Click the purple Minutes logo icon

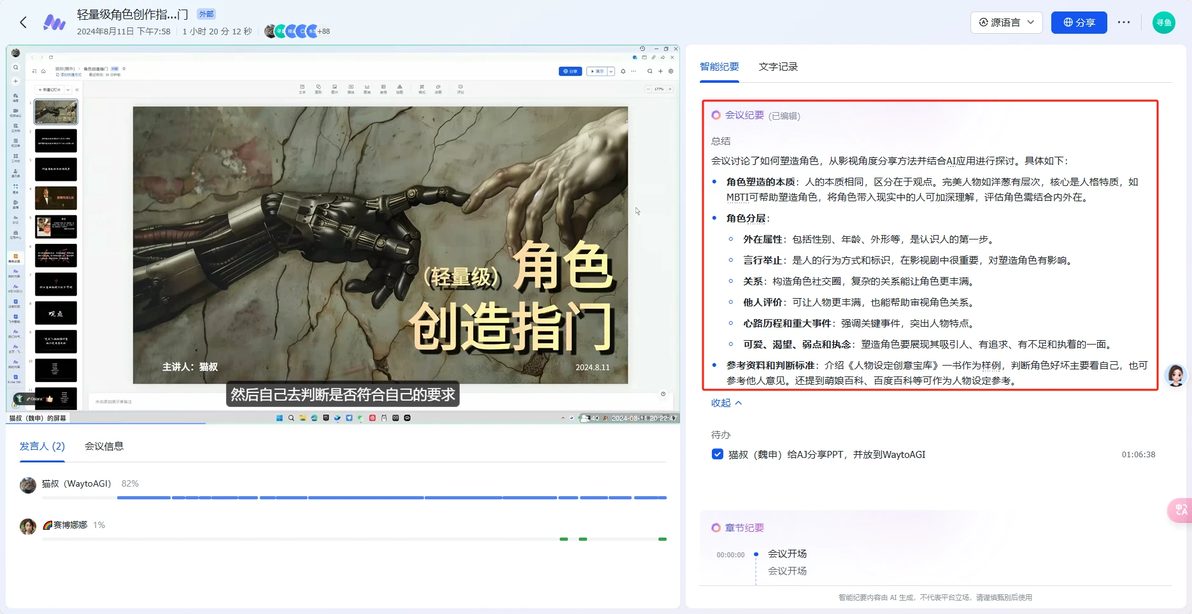click(x=54, y=22)
